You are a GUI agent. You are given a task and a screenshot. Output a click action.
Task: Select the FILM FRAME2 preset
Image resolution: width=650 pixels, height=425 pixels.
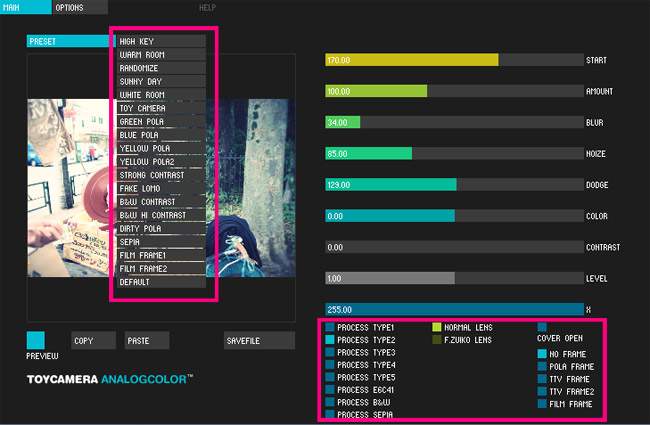pos(161,269)
